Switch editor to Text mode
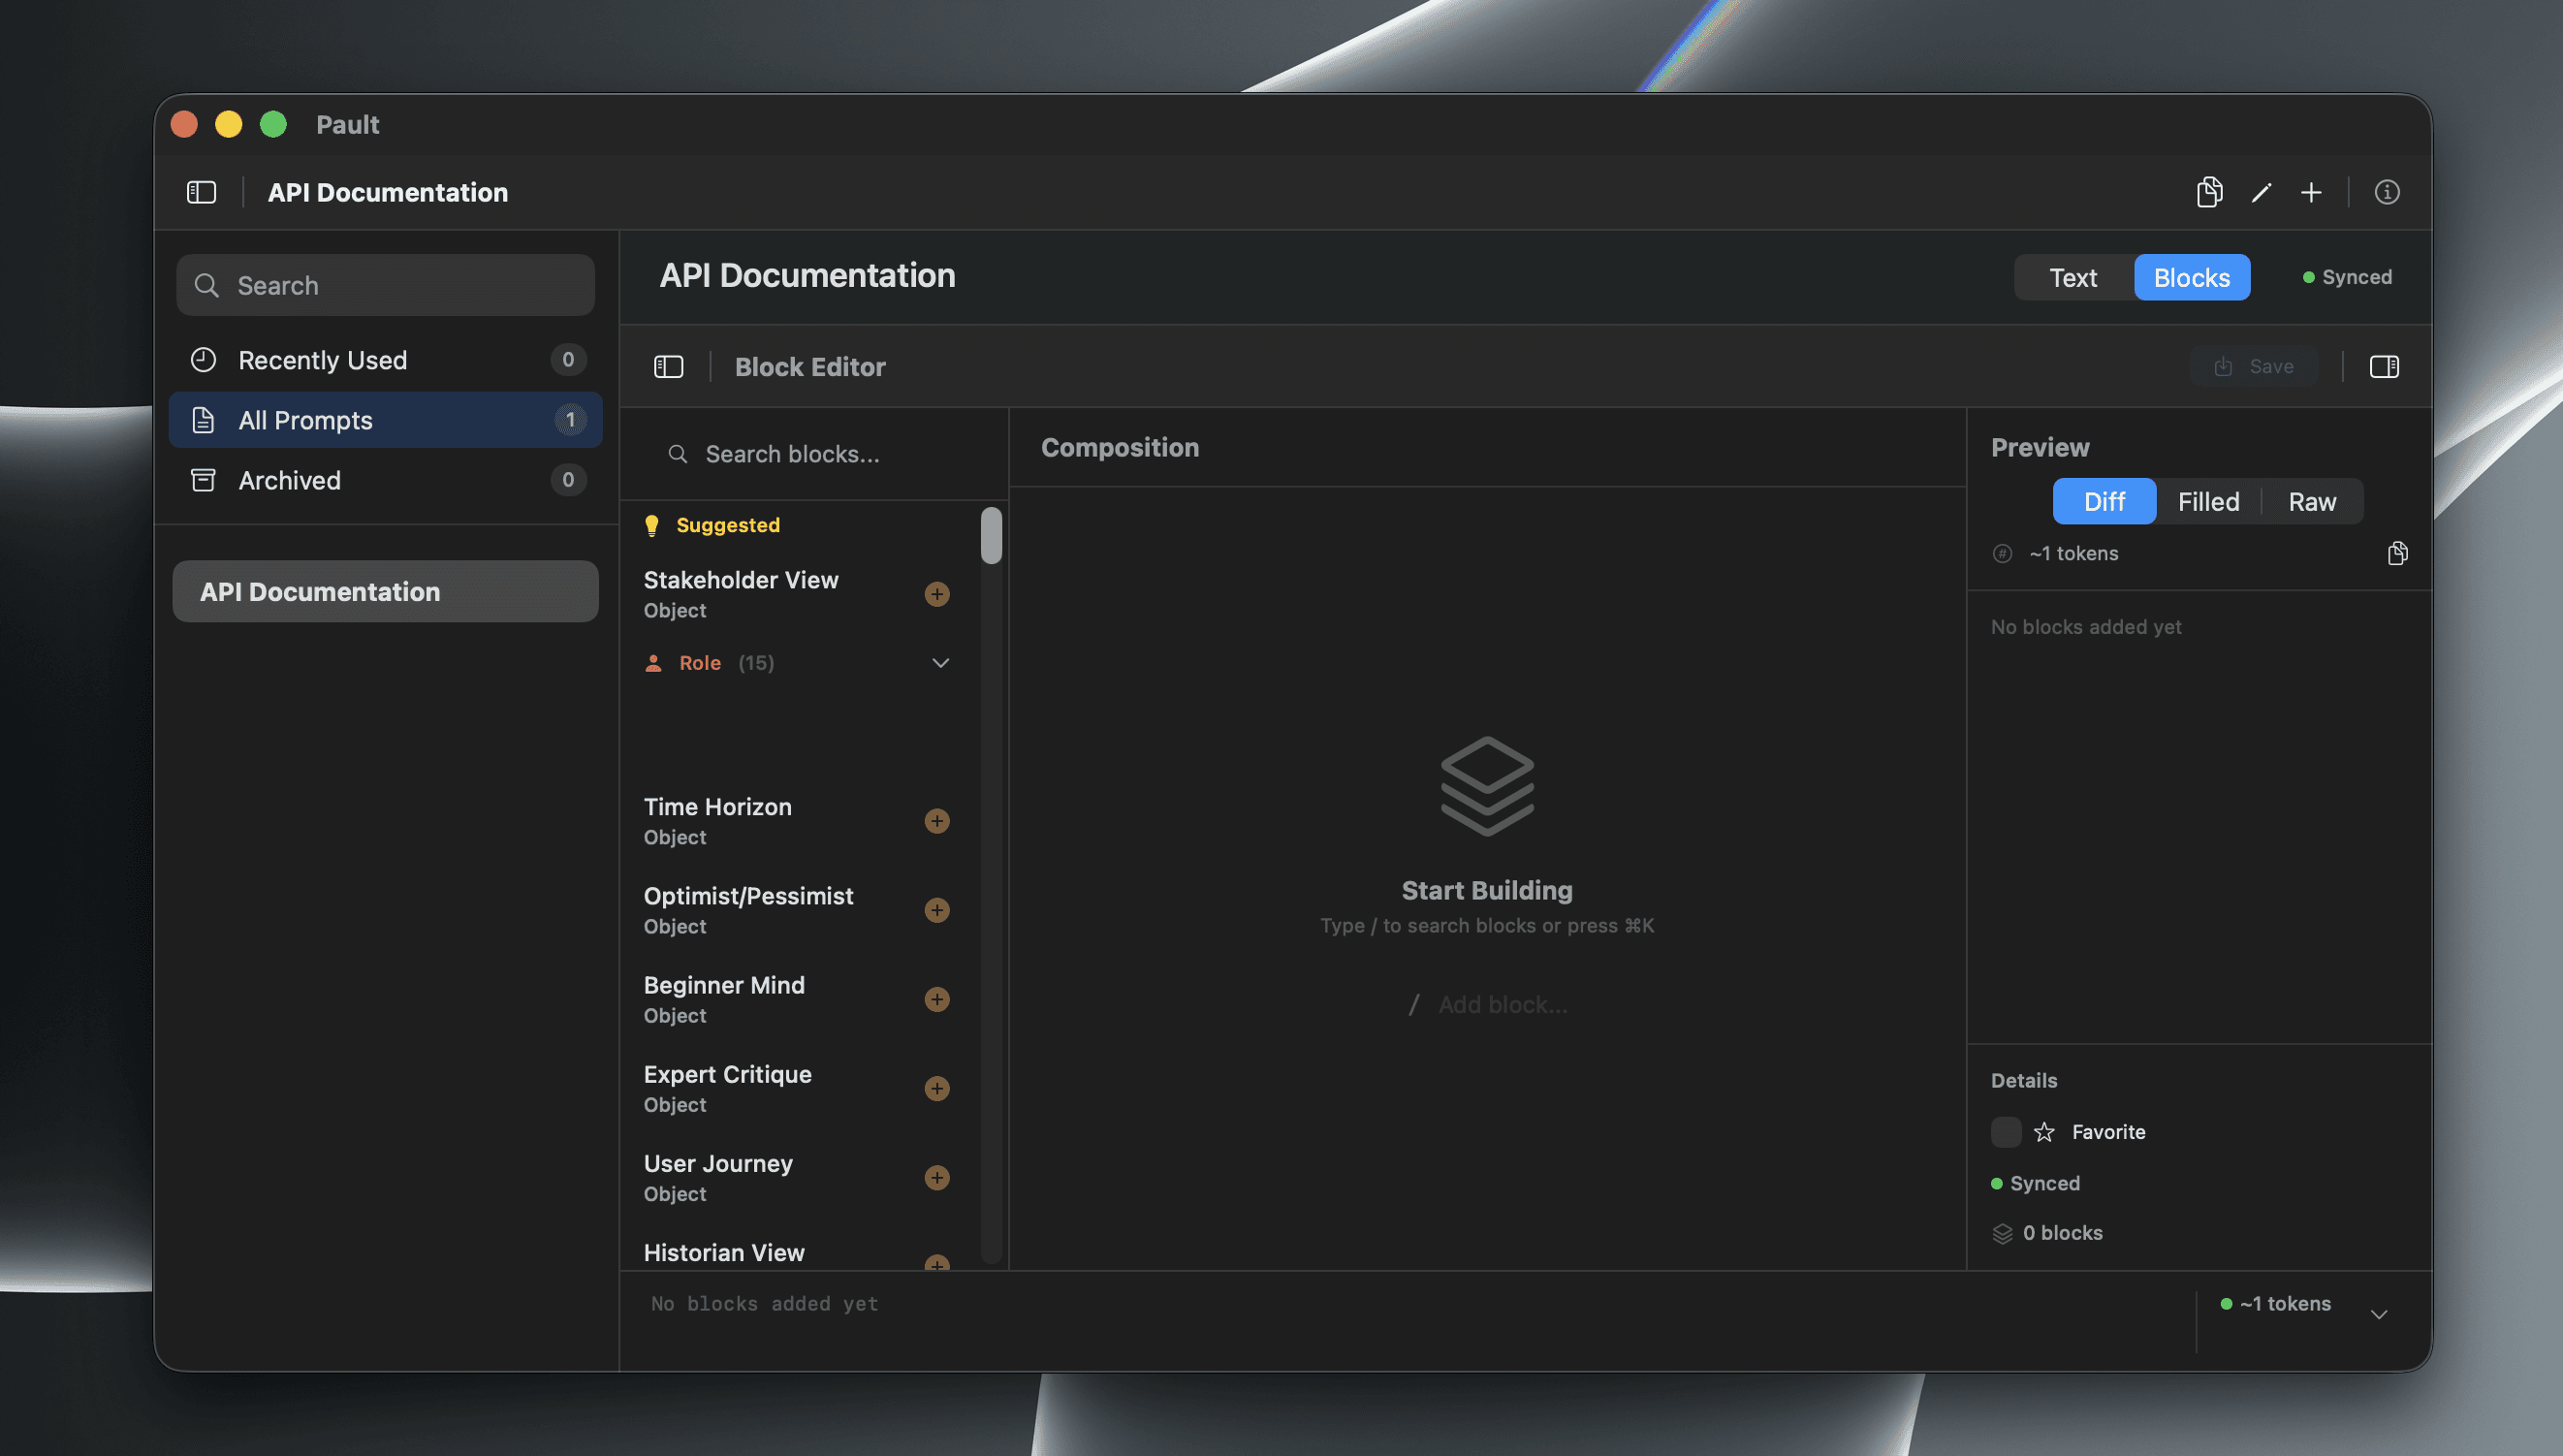The height and width of the screenshot is (1456, 2563). pyautogui.click(x=2073, y=277)
